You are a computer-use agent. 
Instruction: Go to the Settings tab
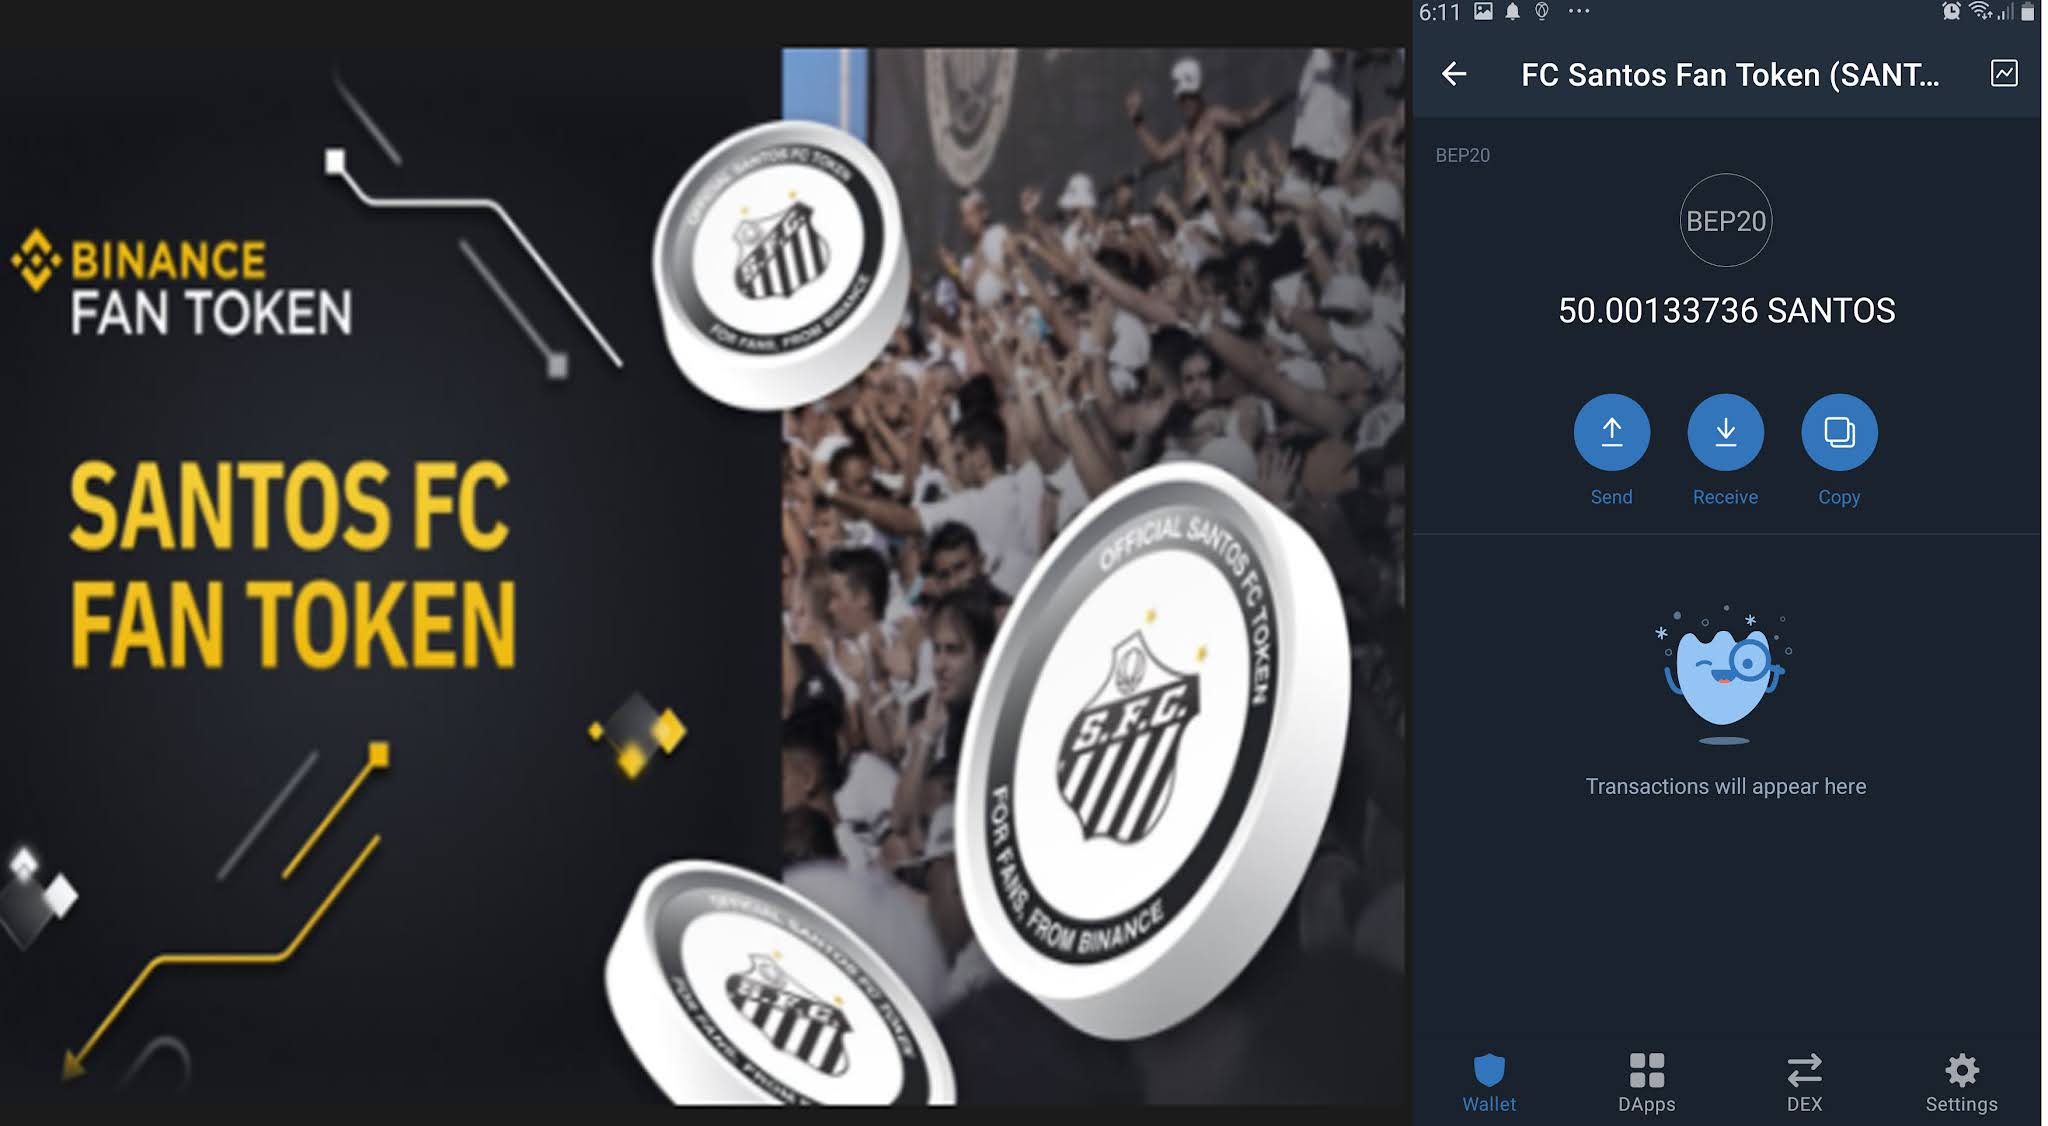[x=1962, y=1083]
